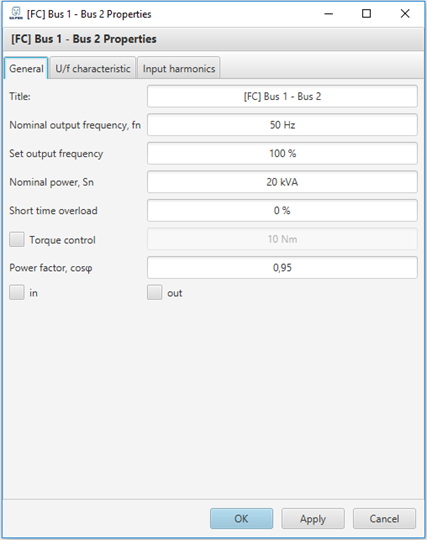The height and width of the screenshot is (540, 427).
Task: Open the Input harmonics tab
Action: click(179, 68)
